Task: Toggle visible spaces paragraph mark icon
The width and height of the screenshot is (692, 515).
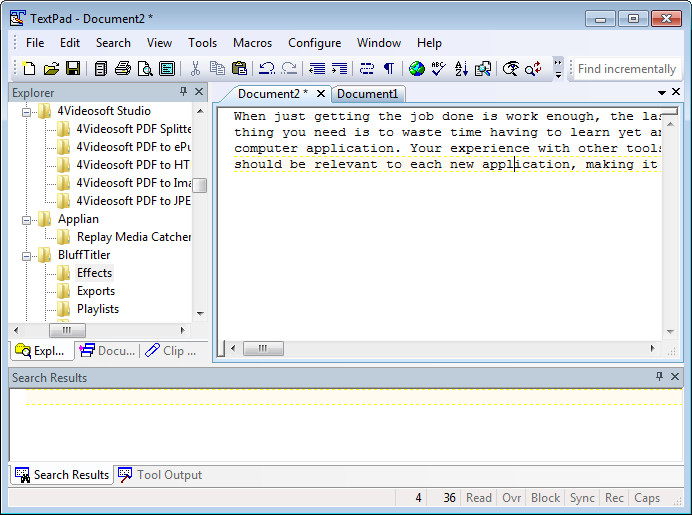Action: pyautogui.click(x=389, y=68)
